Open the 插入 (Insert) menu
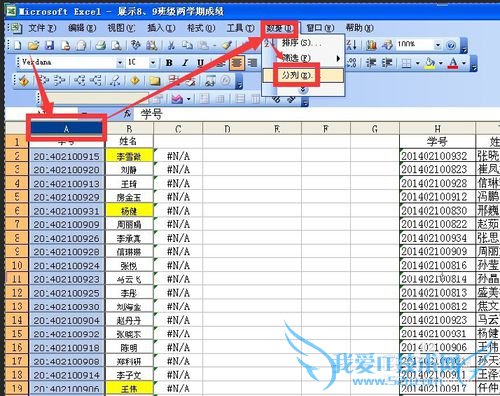500x396 pixels. [x=161, y=28]
